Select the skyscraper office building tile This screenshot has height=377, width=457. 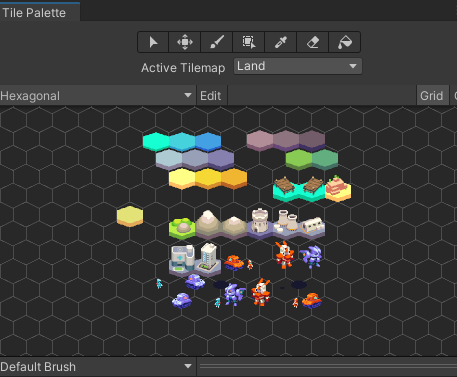click(x=208, y=259)
